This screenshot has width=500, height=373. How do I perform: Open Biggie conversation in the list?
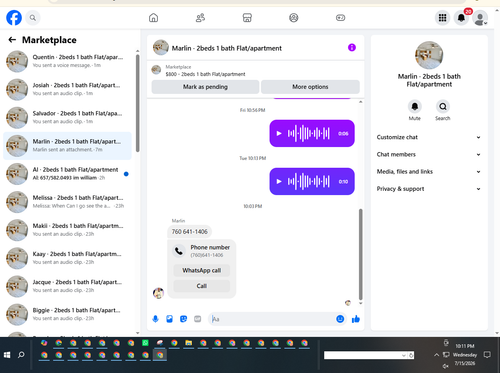click(67, 314)
